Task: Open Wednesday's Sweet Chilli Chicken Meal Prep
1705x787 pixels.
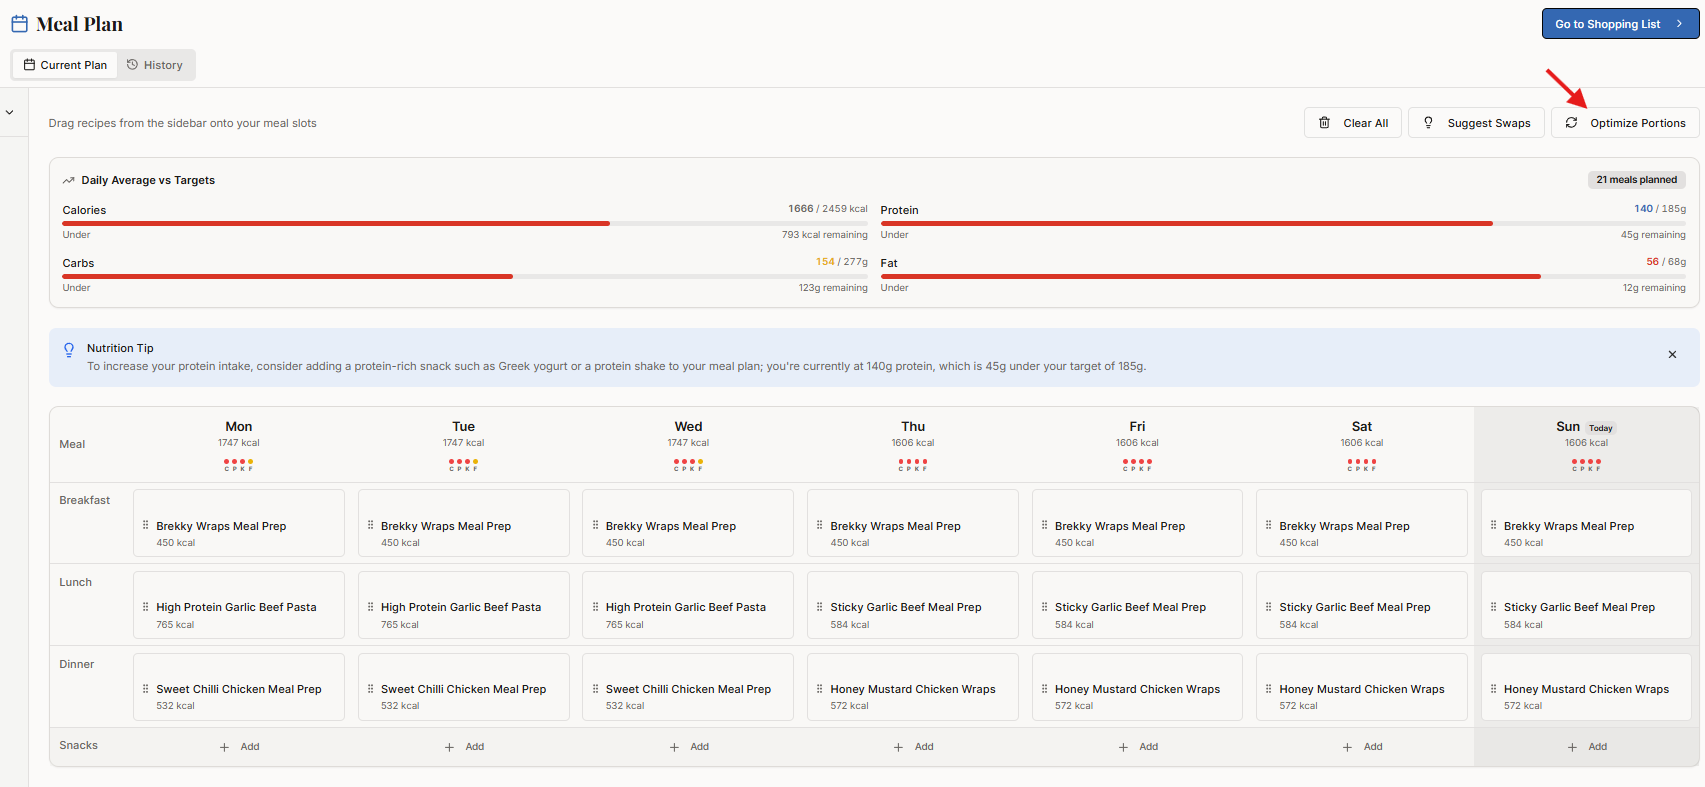Action: point(688,687)
